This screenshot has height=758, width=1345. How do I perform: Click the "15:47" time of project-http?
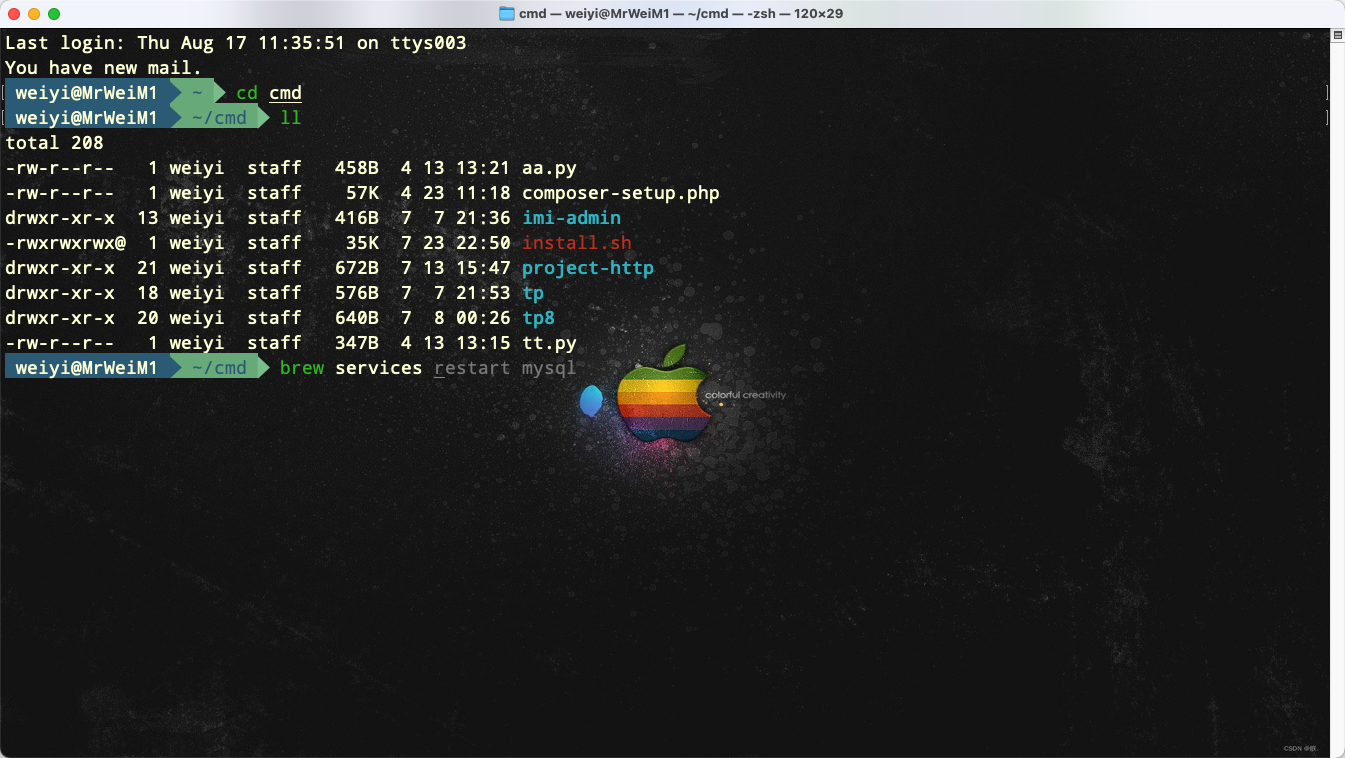(483, 268)
